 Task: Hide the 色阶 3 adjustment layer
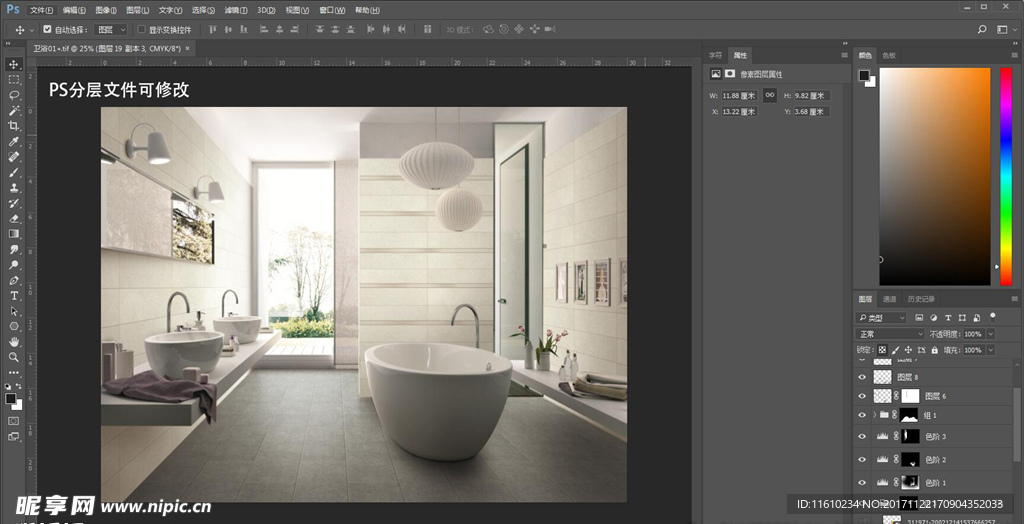click(862, 437)
